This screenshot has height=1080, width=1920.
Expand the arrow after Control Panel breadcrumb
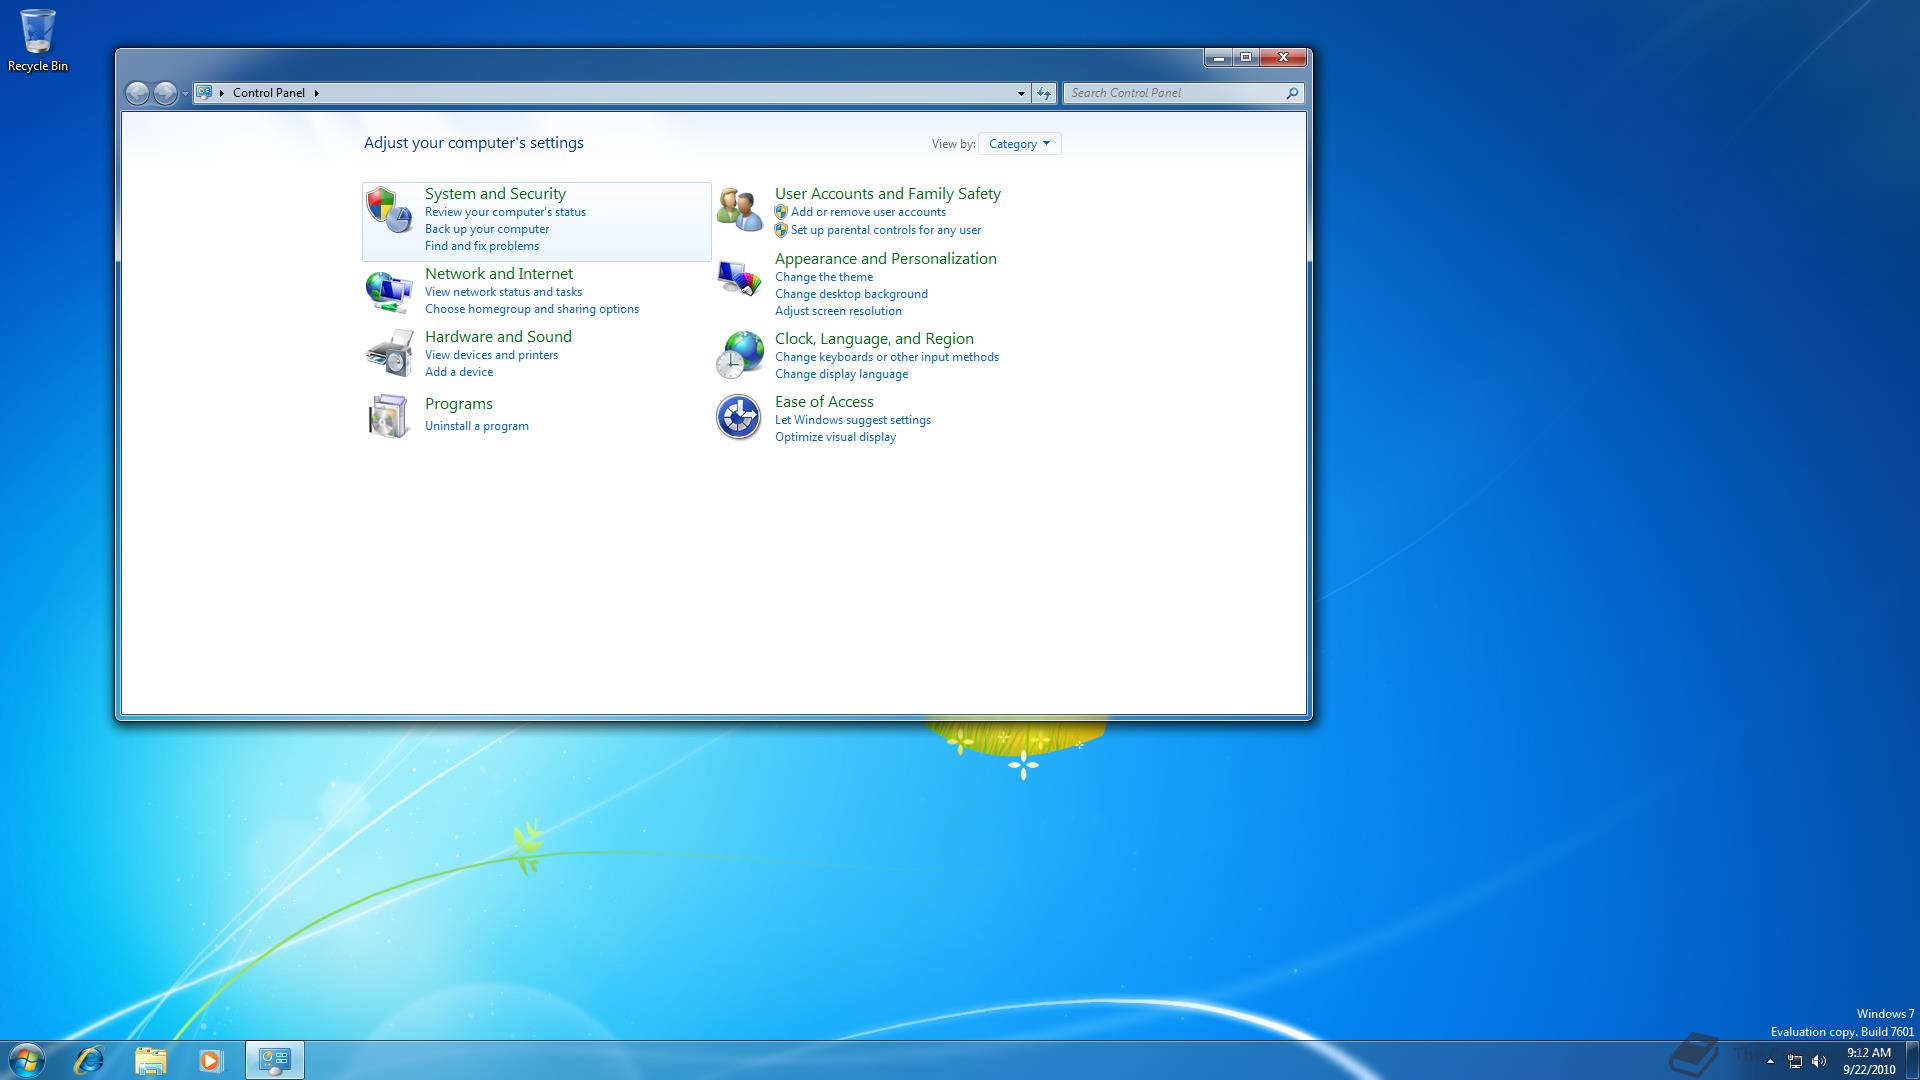pyautogui.click(x=317, y=93)
